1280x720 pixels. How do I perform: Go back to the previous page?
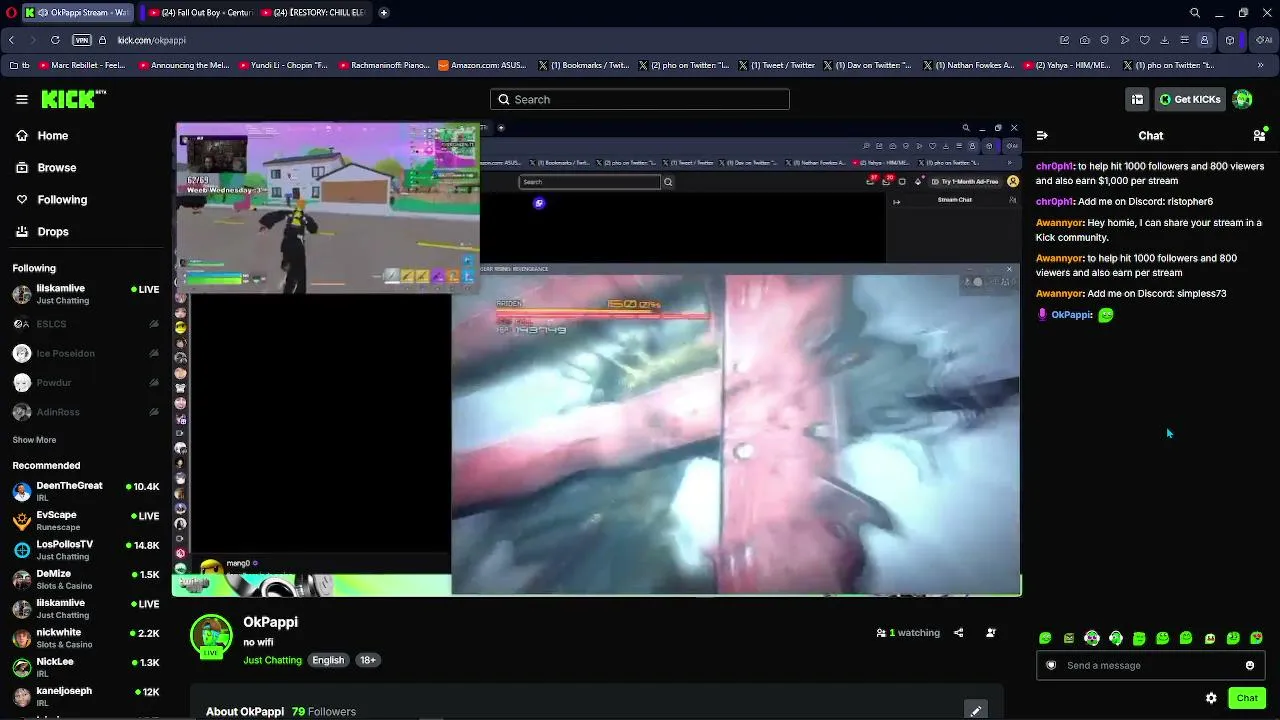(x=11, y=40)
